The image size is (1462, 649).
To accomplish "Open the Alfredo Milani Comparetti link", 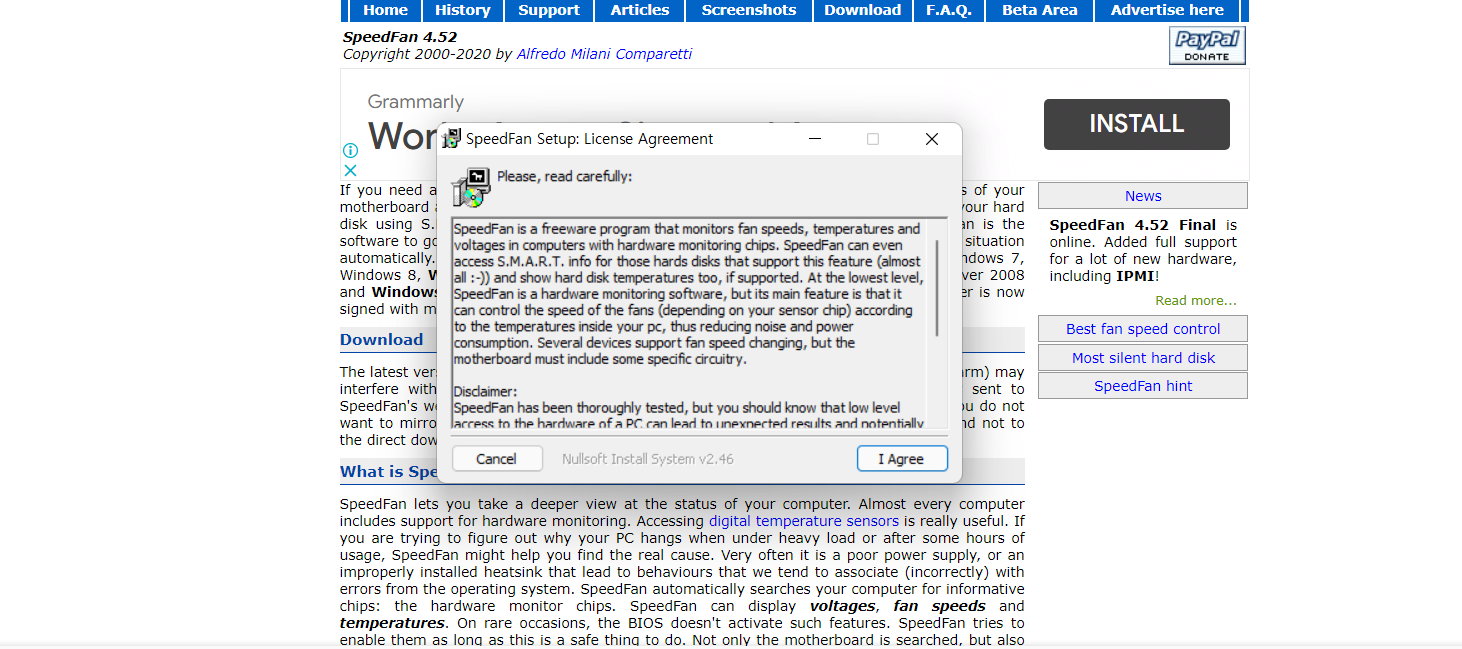I will tap(604, 54).
